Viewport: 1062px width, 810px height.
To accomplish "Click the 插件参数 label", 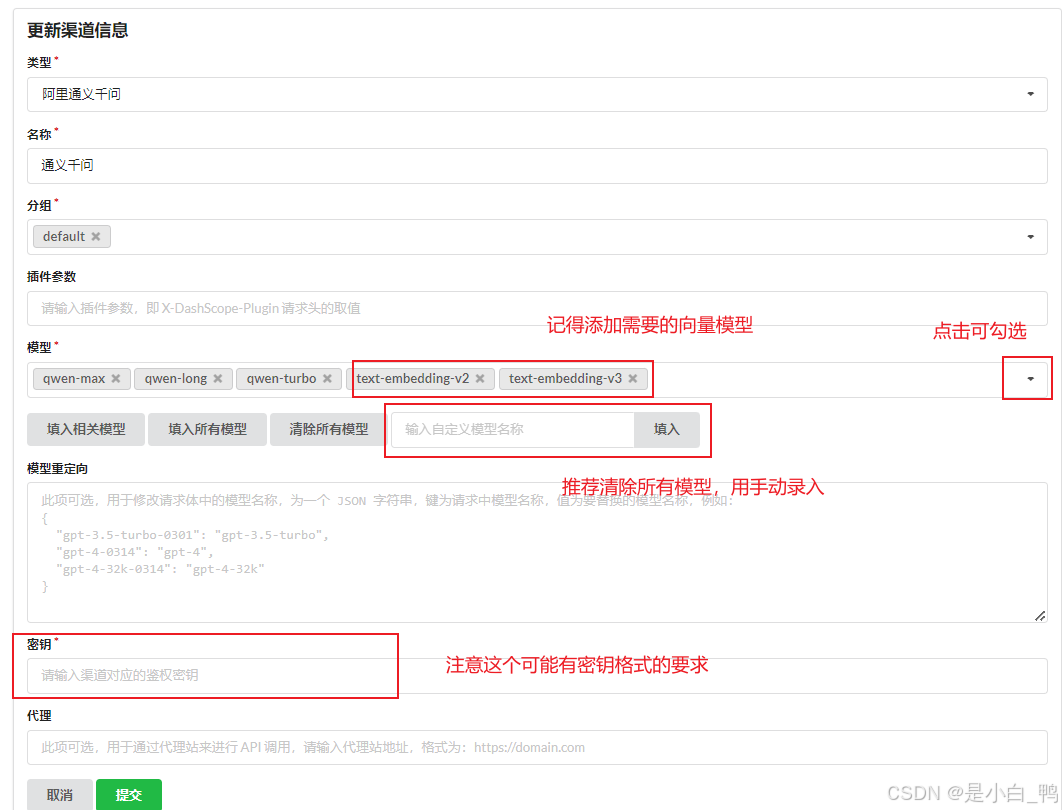I will (51, 277).
